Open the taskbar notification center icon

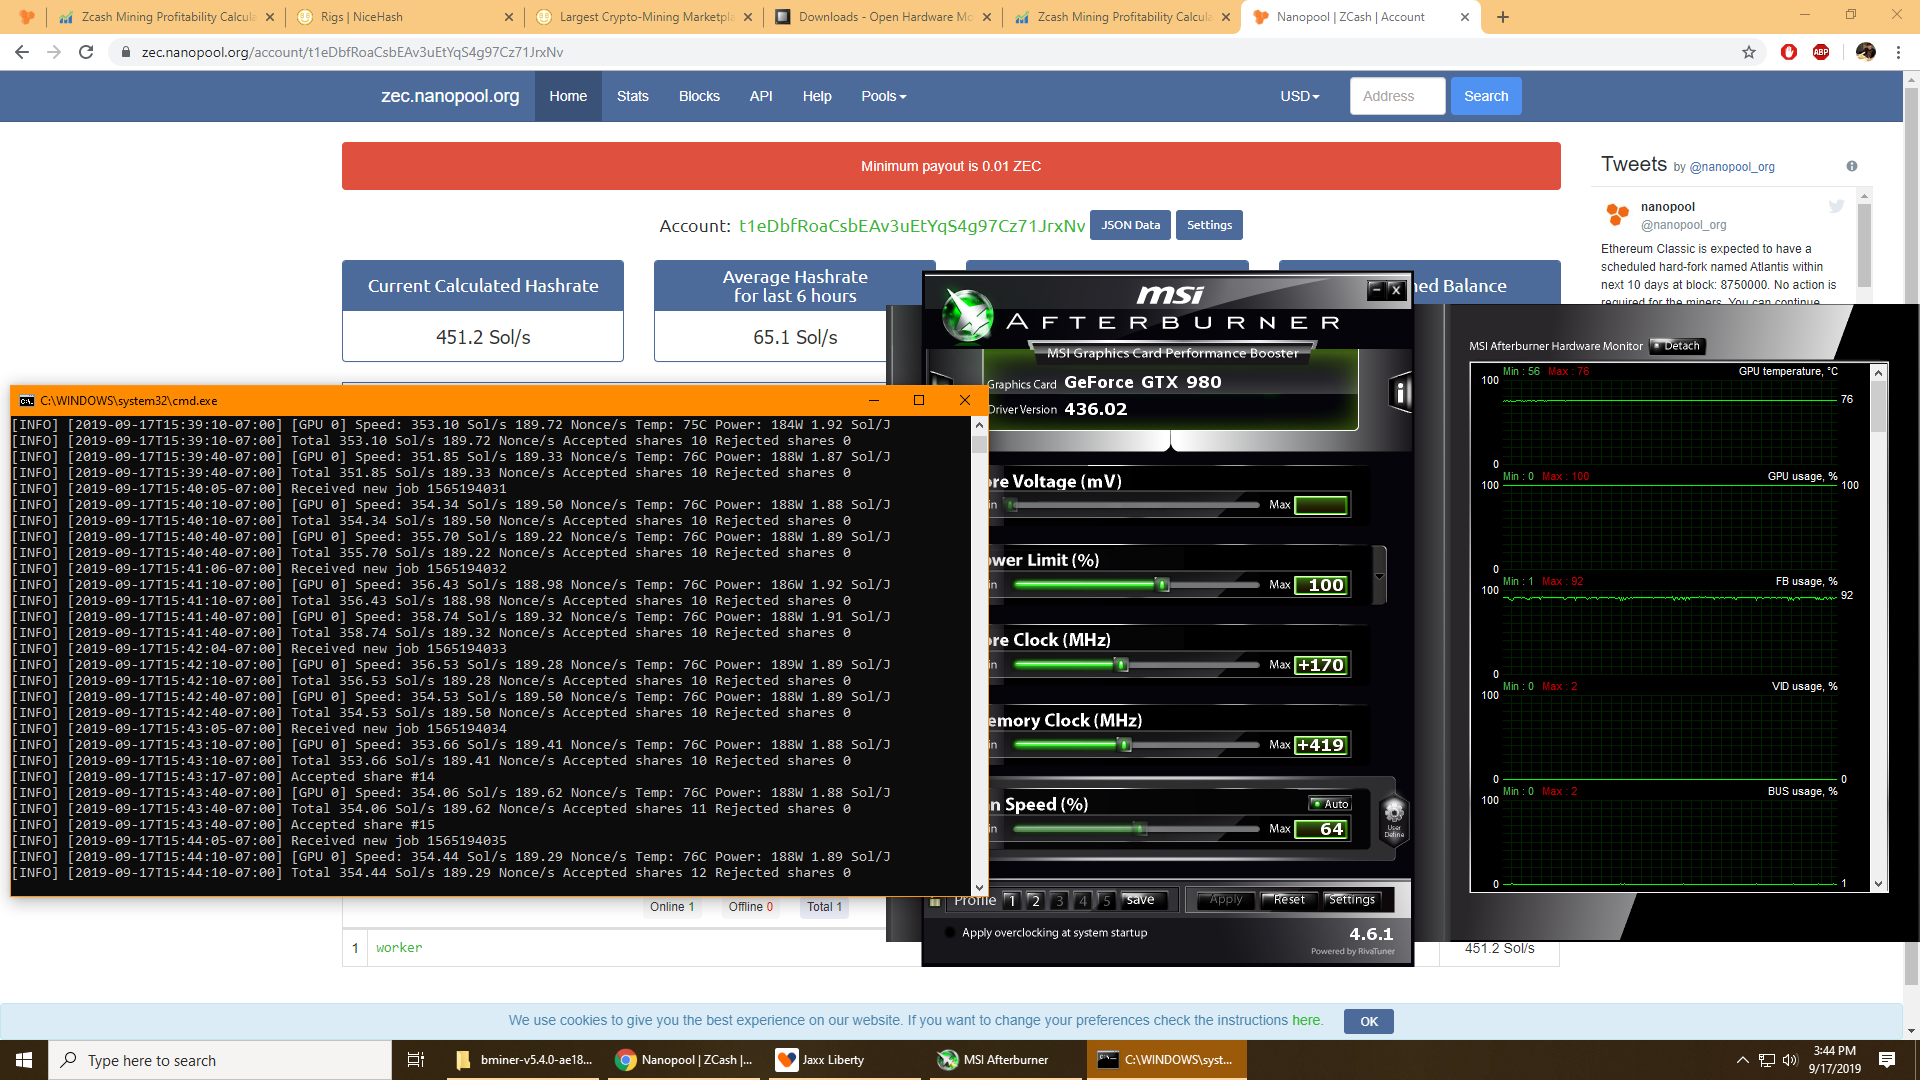[1887, 1060]
